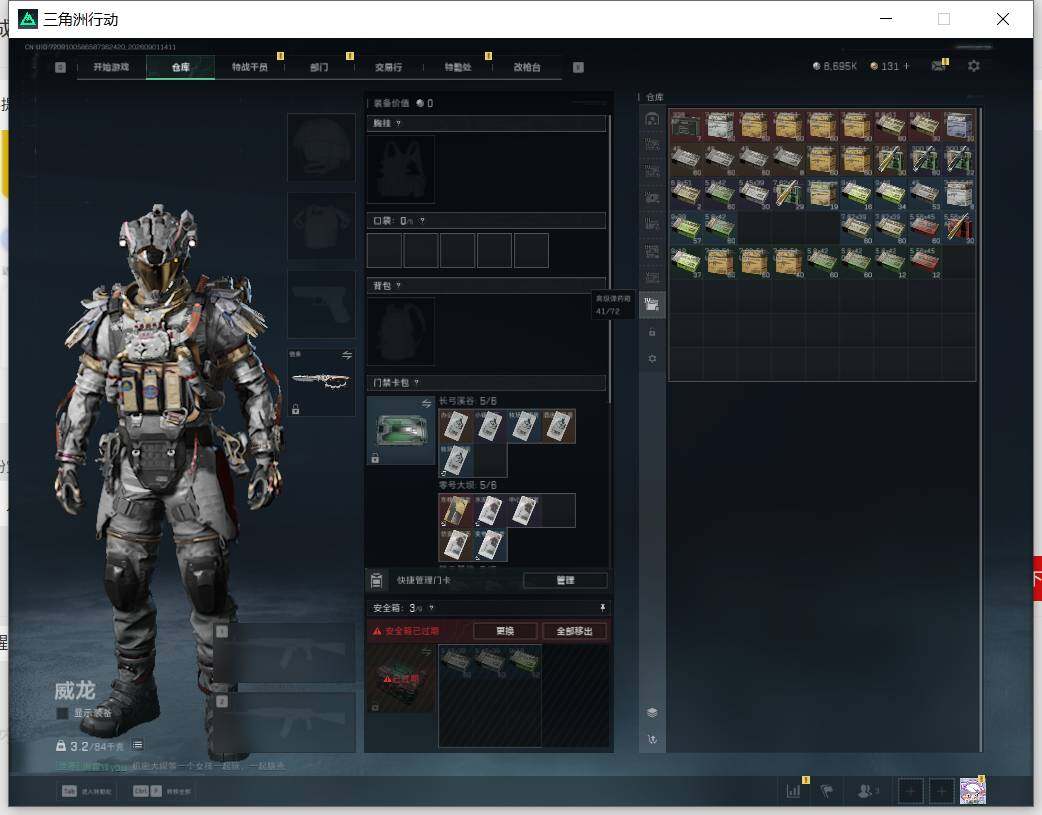The height and width of the screenshot is (815, 1042).
Task: Click the help icon beside 背包
Action: tap(398, 286)
